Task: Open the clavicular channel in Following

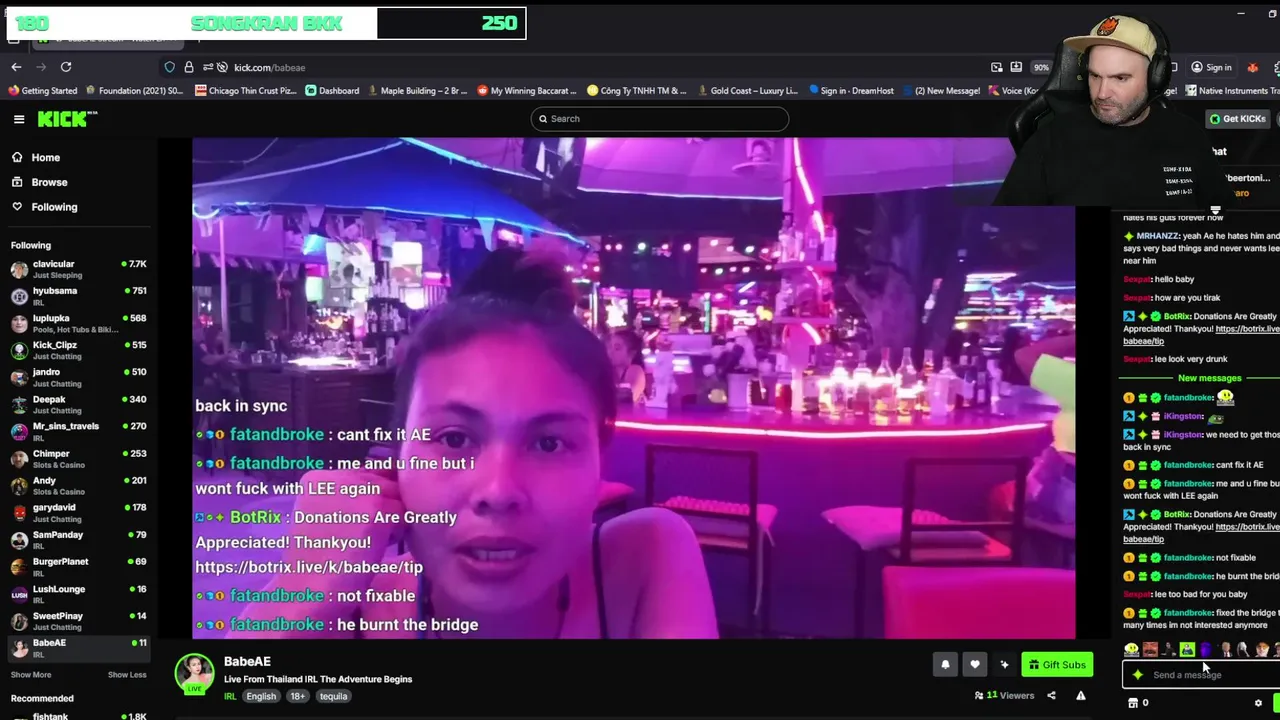Action: click(78, 269)
